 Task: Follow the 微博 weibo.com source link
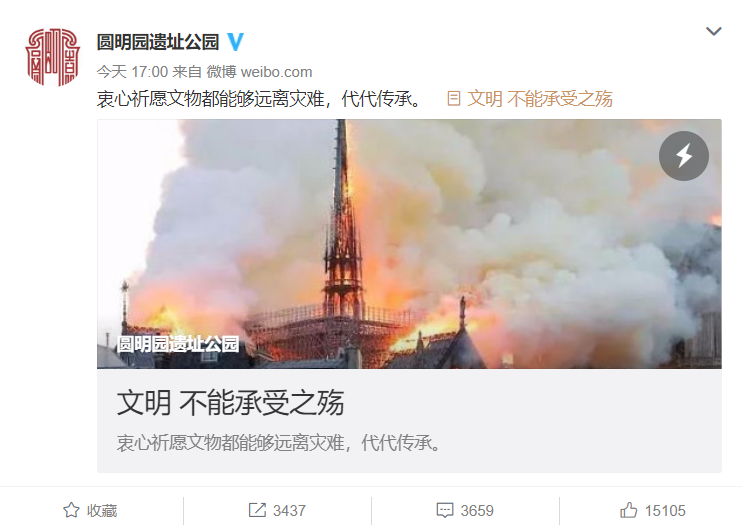tap(259, 72)
